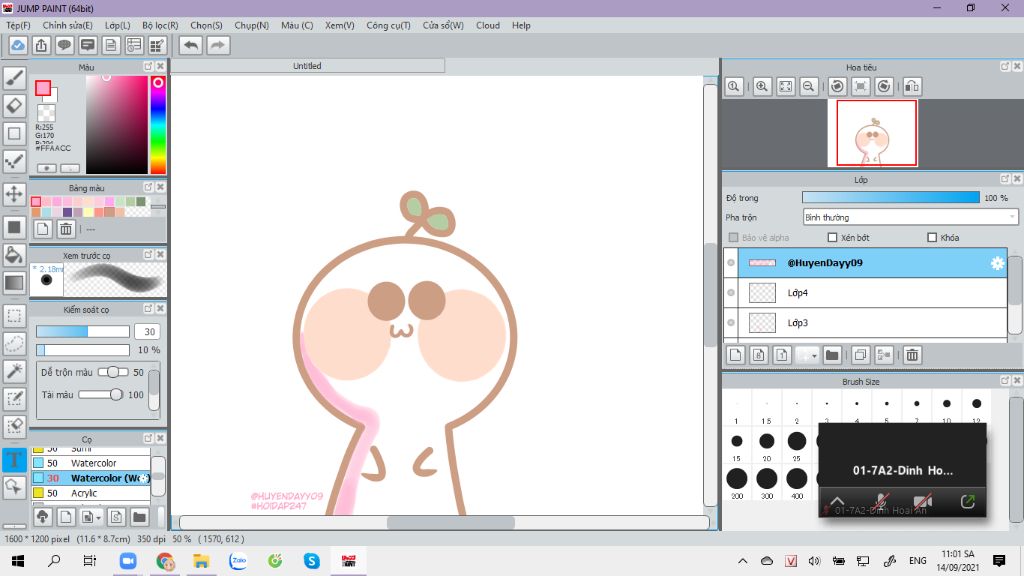Enable the Xén bớt (clipping) checkbox
Viewport: 1024px width, 576px height.
tap(832, 238)
